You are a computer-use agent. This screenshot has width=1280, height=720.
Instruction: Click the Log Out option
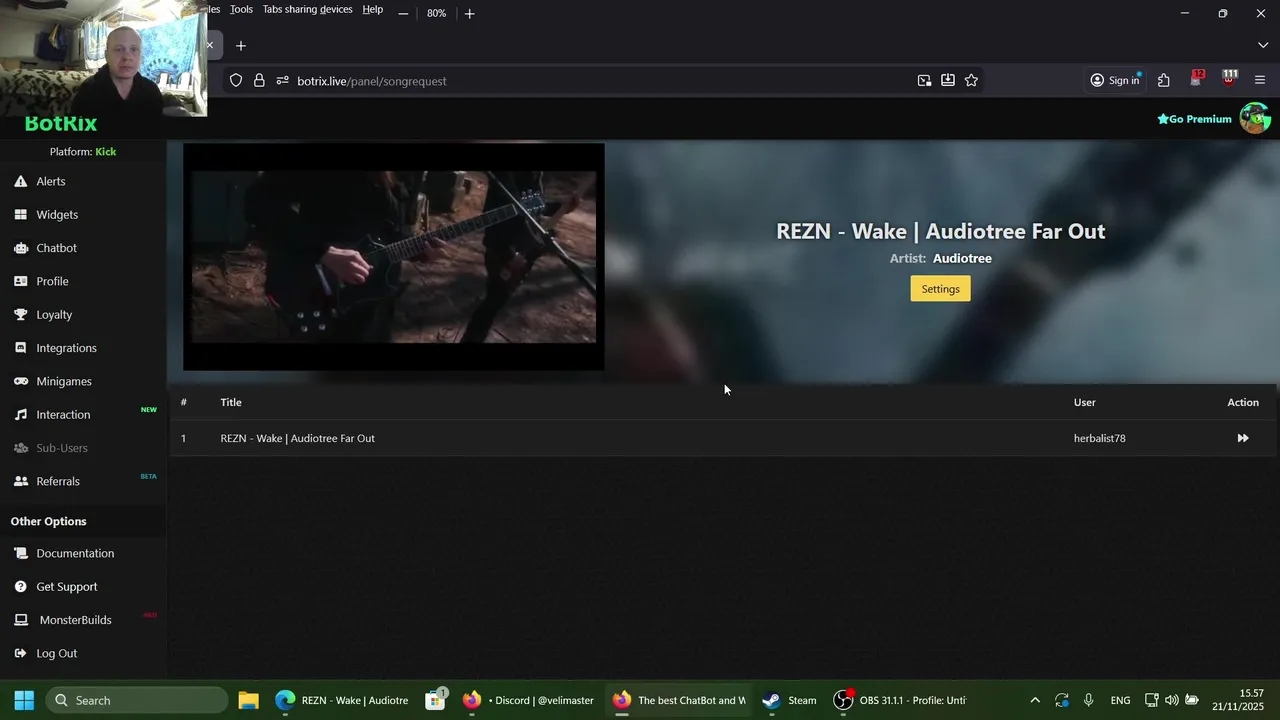[56, 653]
